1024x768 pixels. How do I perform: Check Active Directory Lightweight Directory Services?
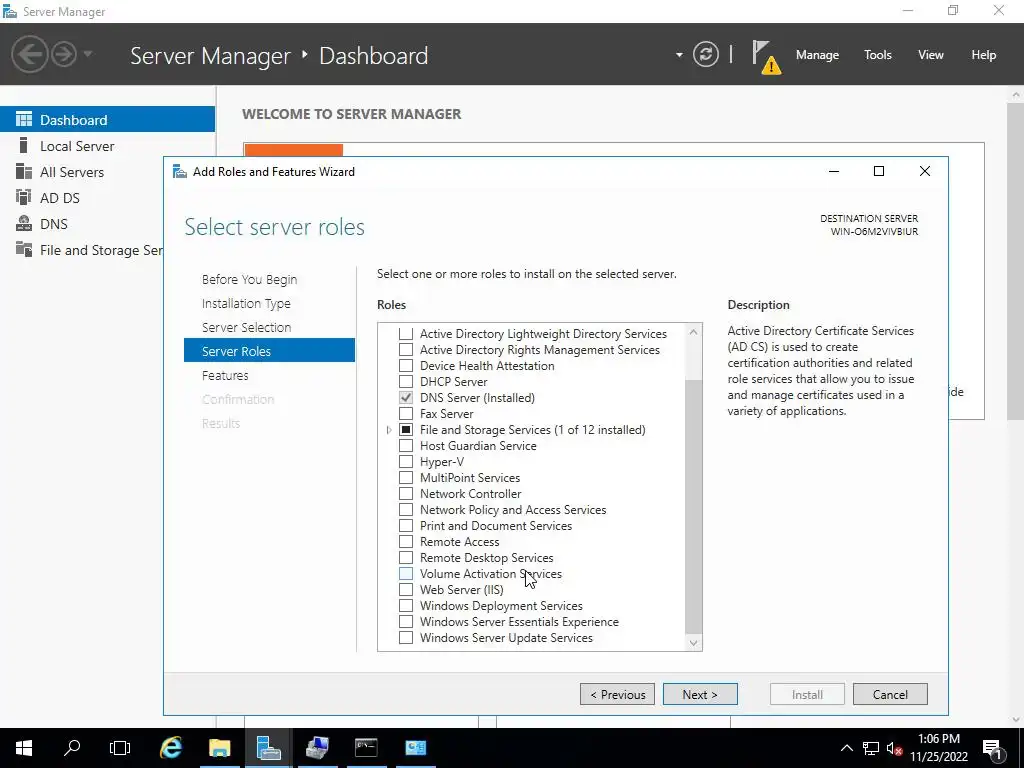point(406,334)
